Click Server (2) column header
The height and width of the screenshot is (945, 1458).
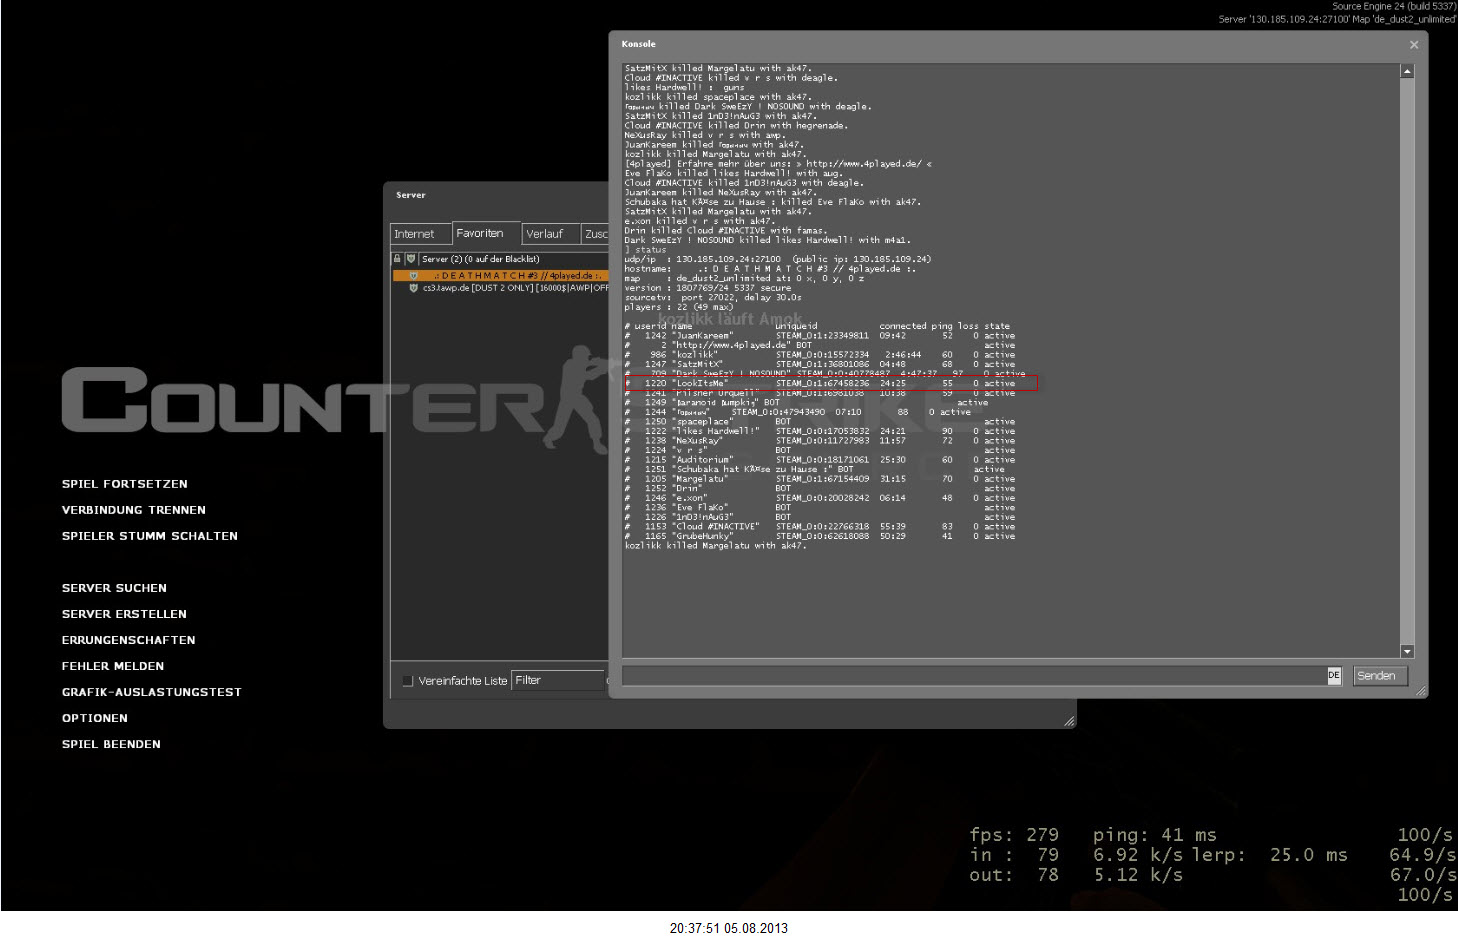click(513, 259)
